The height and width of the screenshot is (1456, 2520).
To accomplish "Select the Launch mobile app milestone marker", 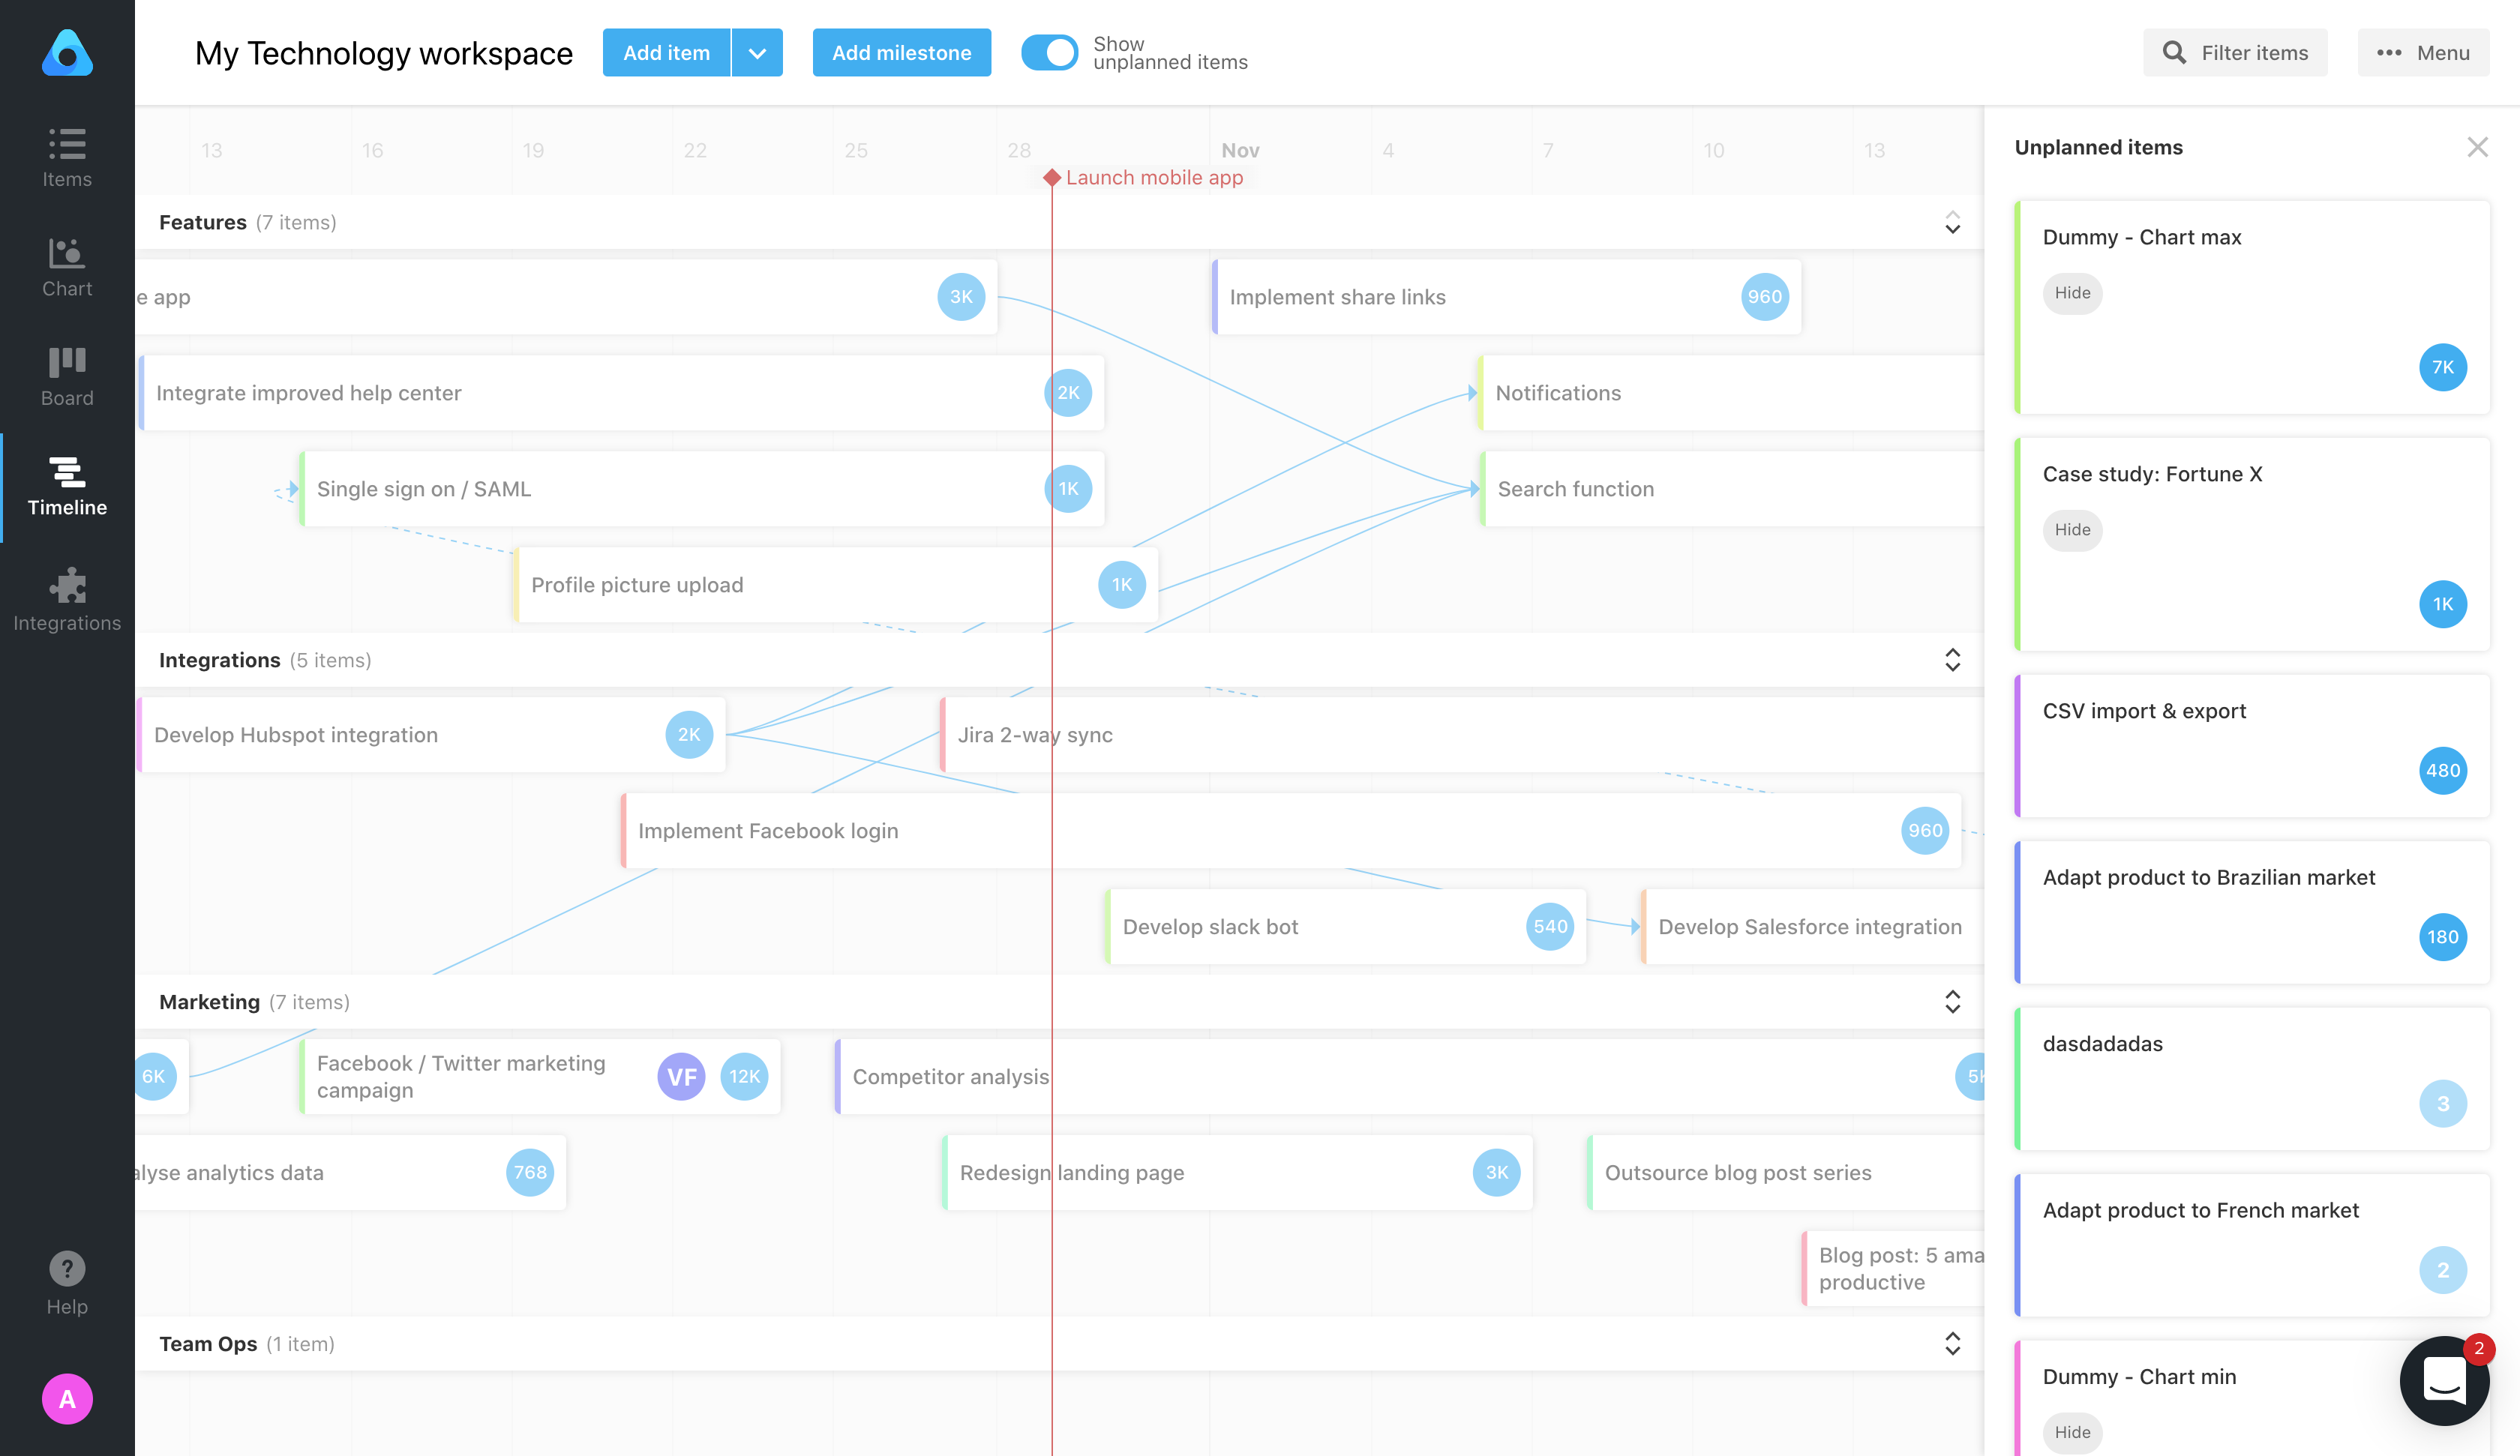I will 1052,177.
